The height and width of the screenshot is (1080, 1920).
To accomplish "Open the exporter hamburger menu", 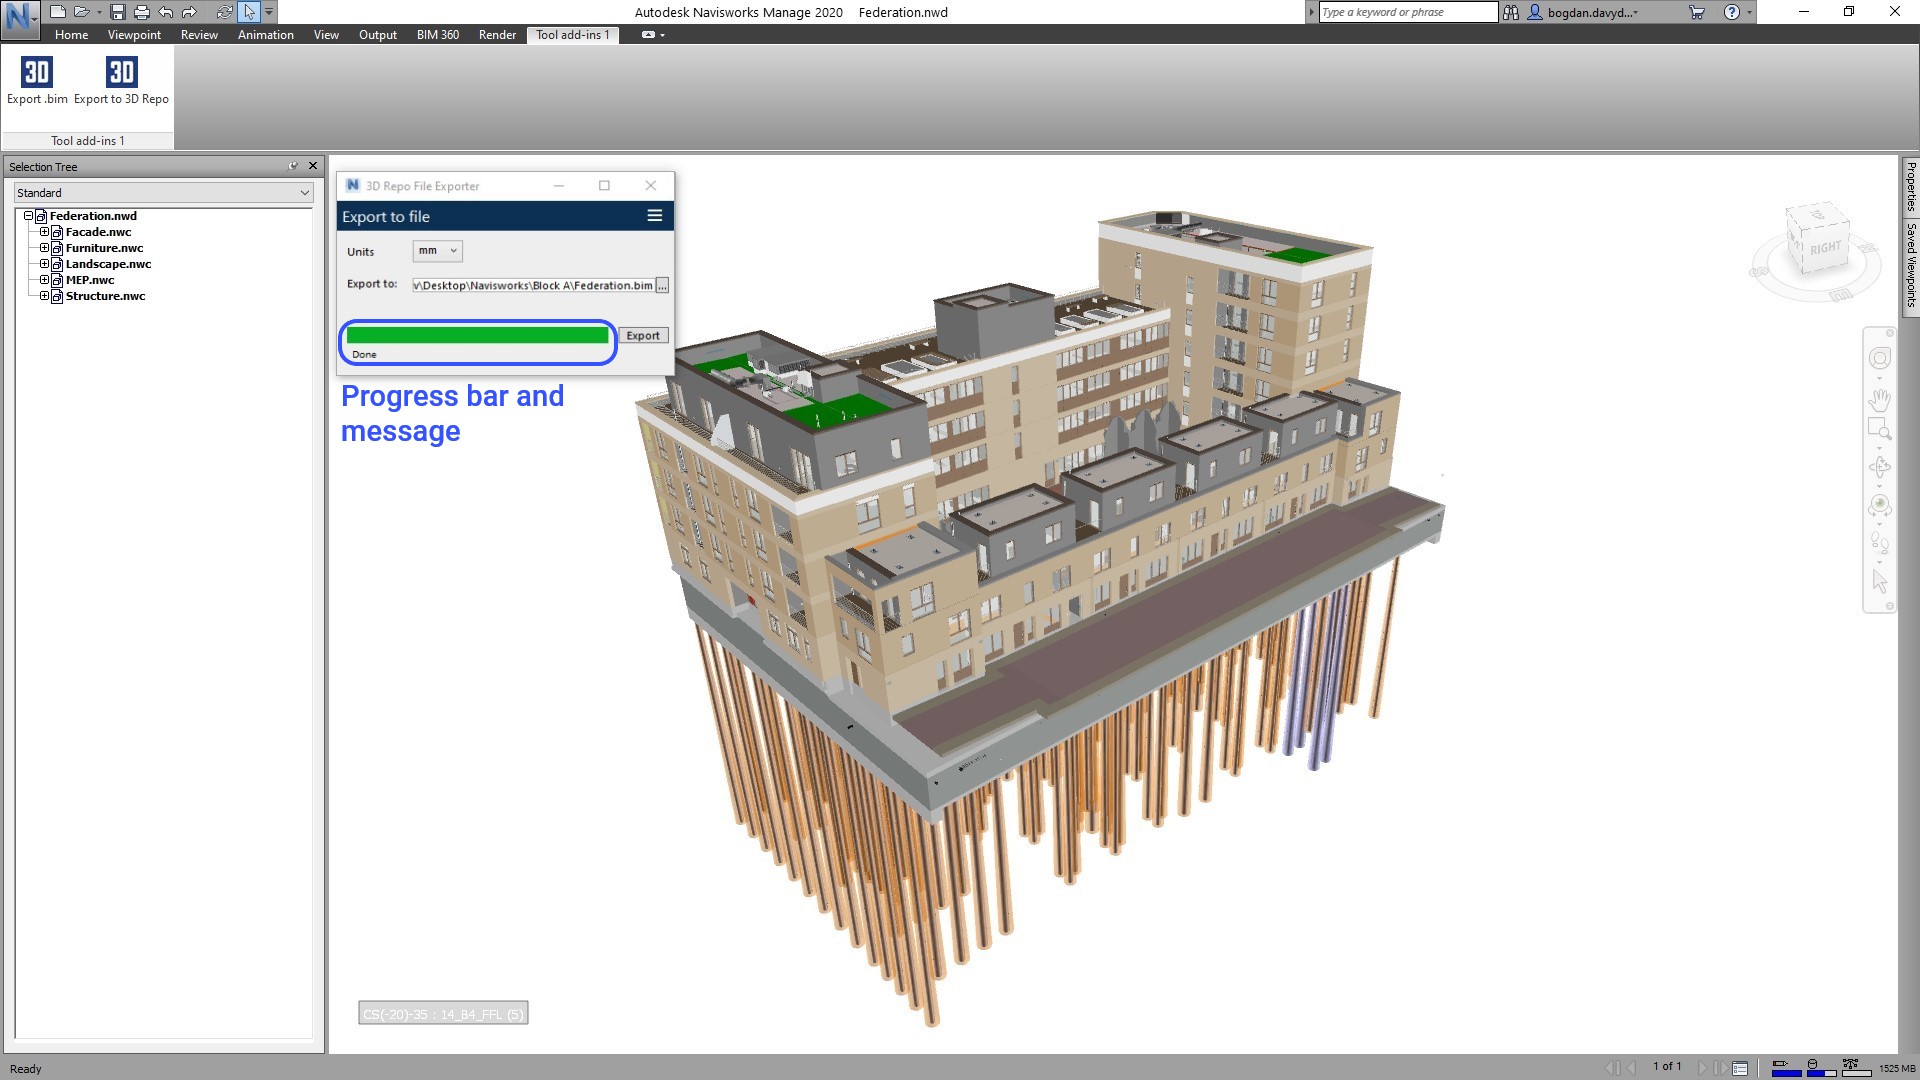I will click(x=654, y=216).
